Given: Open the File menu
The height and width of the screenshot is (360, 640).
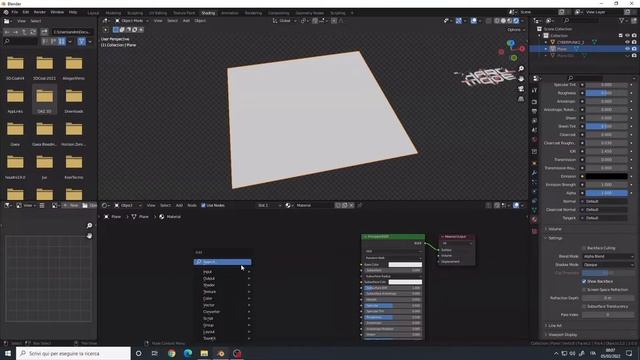Looking at the screenshot, I should click(15, 12).
